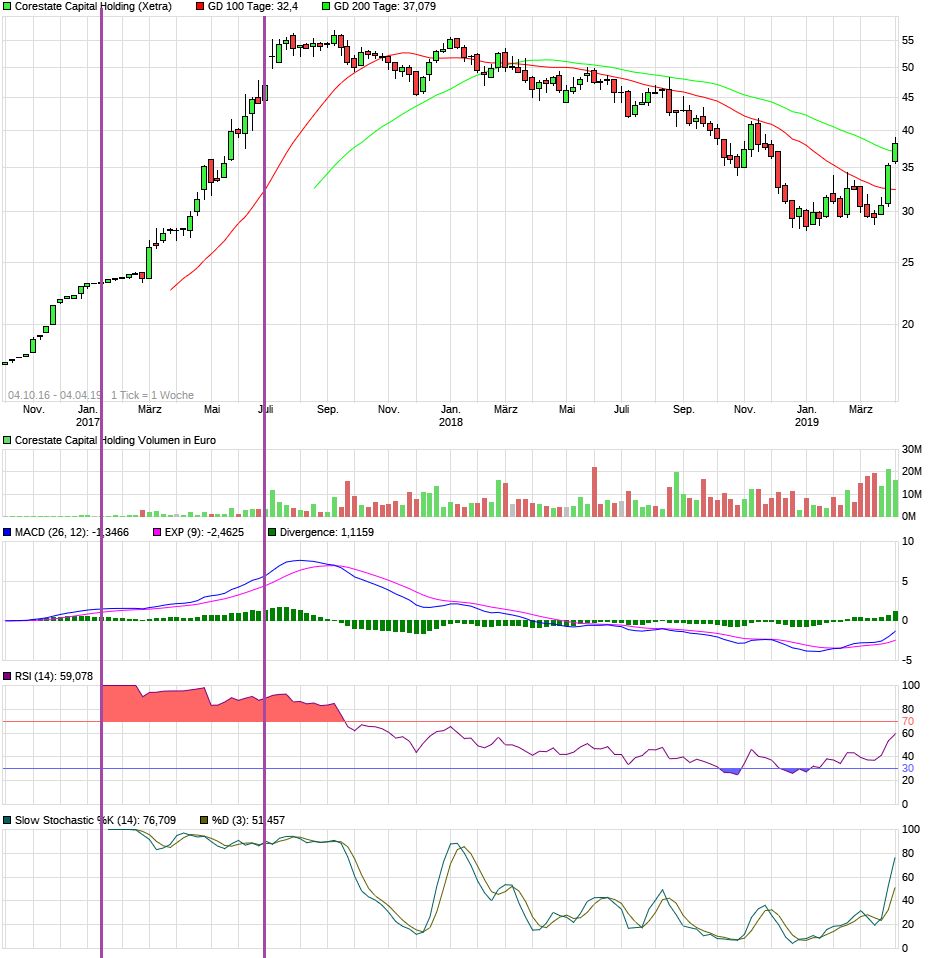Click the date range 04.10.16 - 04.04.19
This screenshot has width=940, height=958.
pos(53,392)
